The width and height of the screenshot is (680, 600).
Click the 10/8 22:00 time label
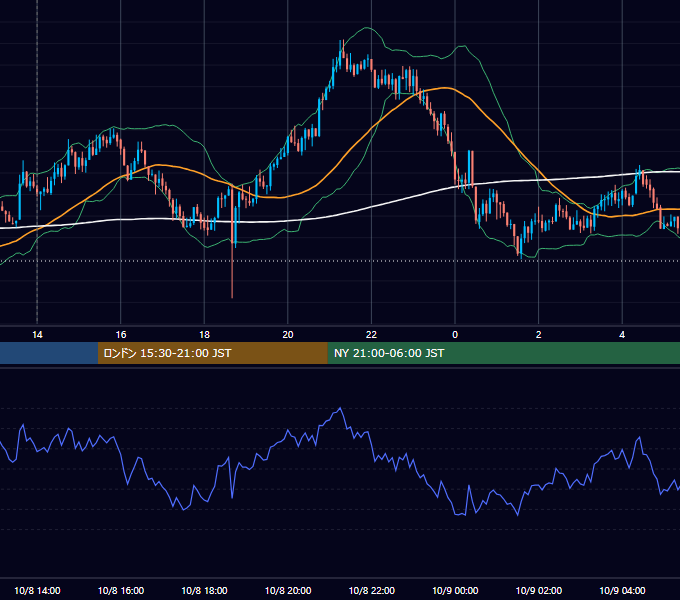[x=372, y=590]
